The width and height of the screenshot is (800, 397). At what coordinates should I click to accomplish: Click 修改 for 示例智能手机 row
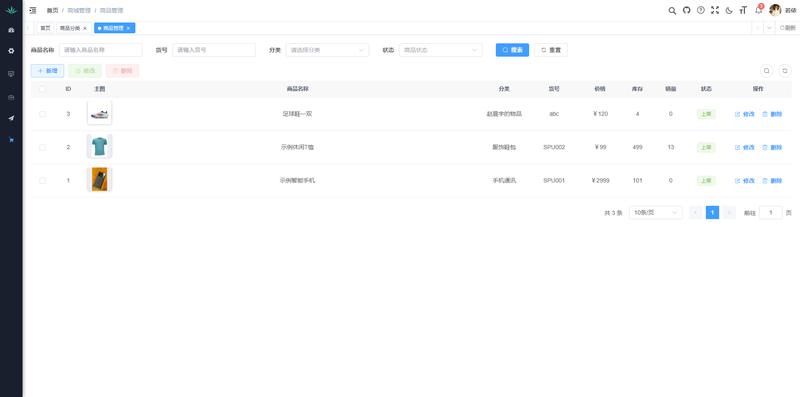pyautogui.click(x=745, y=181)
